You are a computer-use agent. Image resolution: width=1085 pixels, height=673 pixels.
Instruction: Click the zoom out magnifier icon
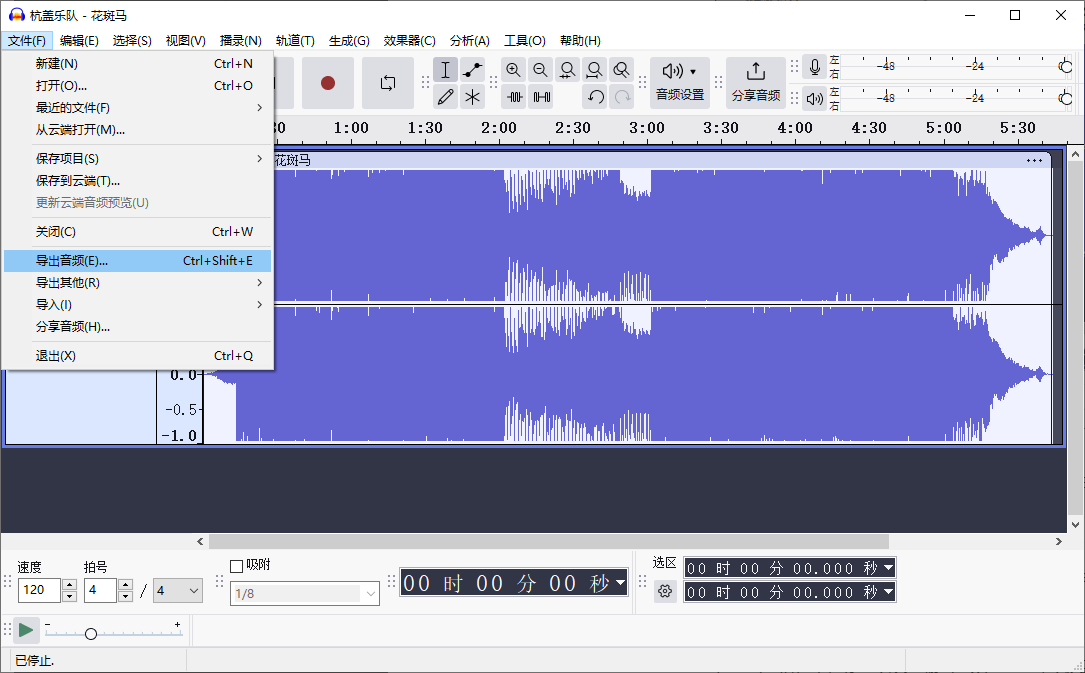pos(541,70)
